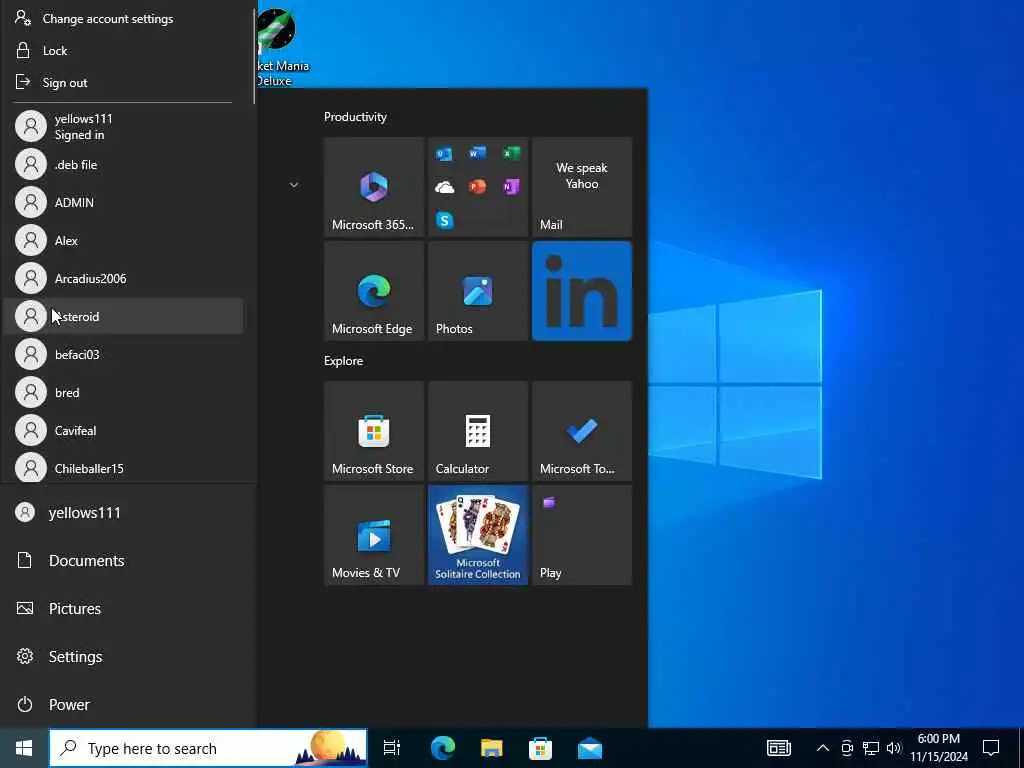Open PowerPoint from the Office tile group
Screen dimensions: 1024x768
477,187
